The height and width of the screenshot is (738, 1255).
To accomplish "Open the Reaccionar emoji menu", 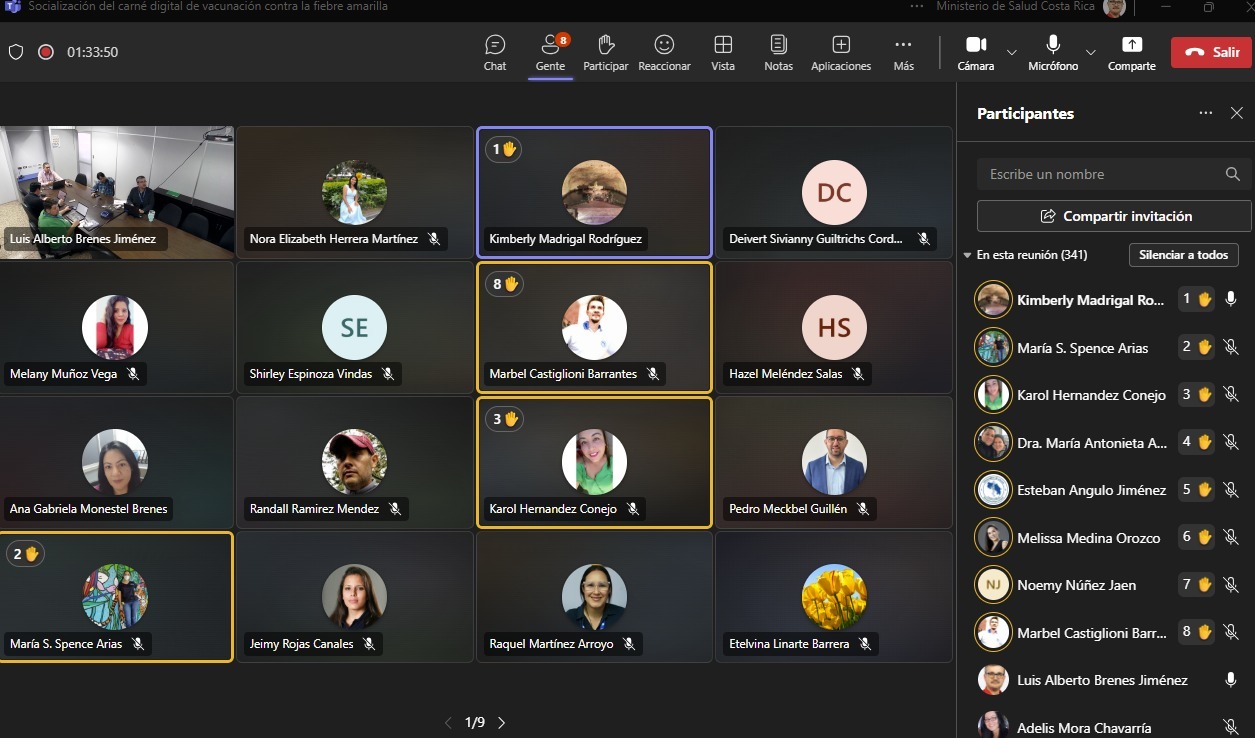I will [x=664, y=53].
